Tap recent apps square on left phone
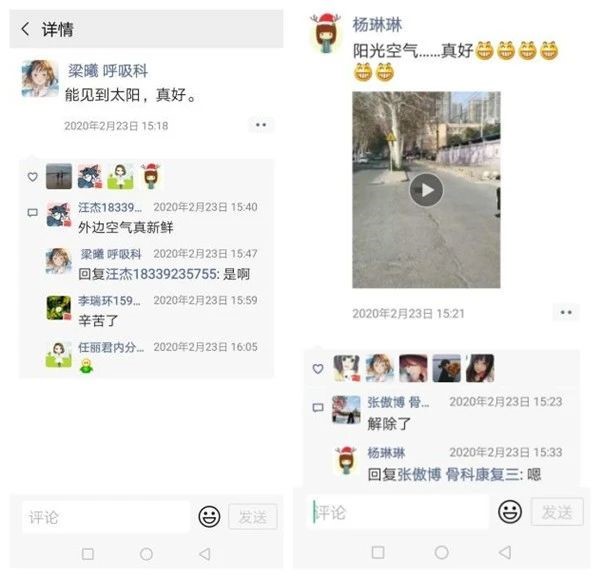Viewport: 600px width, 579px height. (88, 554)
